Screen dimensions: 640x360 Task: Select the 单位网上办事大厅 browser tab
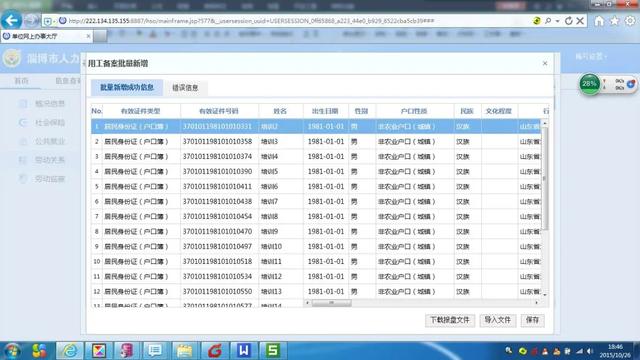pyautogui.click(x=47, y=36)
